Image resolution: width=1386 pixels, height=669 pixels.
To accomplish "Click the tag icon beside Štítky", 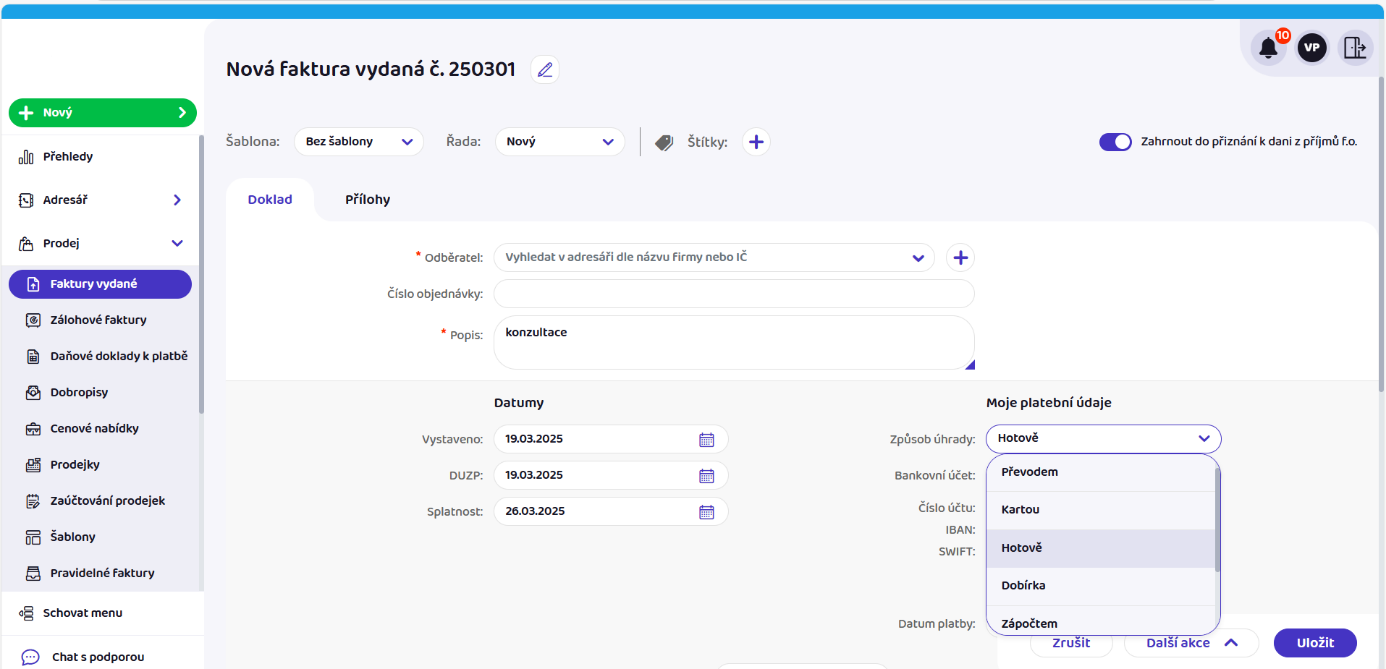I will coord(664,142).
